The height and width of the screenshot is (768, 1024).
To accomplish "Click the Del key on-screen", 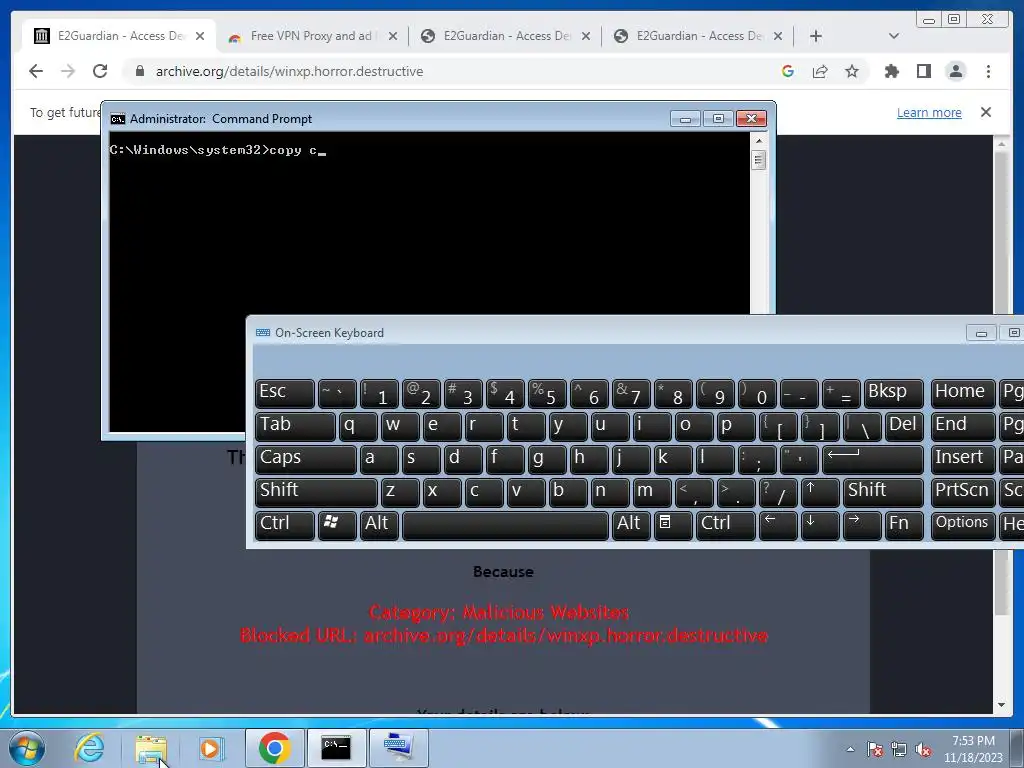I will [x=904, y=426].
